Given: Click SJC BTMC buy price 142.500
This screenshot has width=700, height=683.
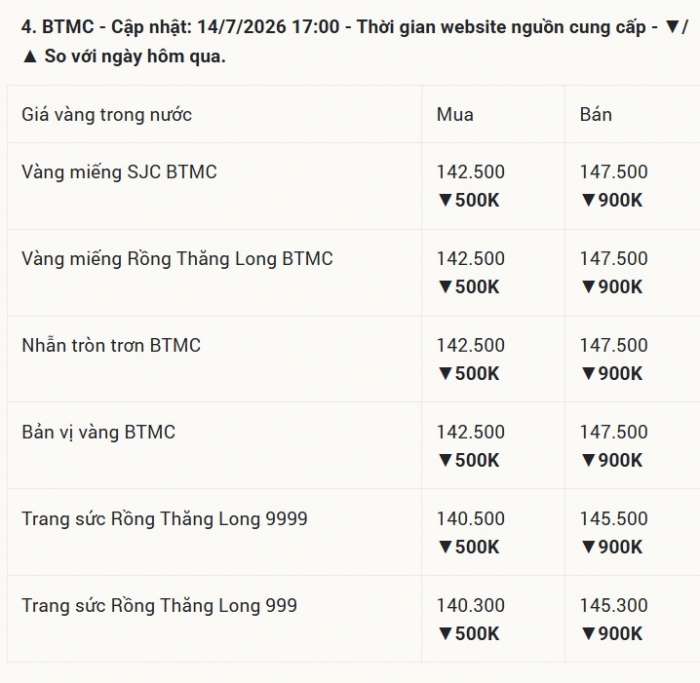Looking at the screenshot, I should (x=471, y=172).
